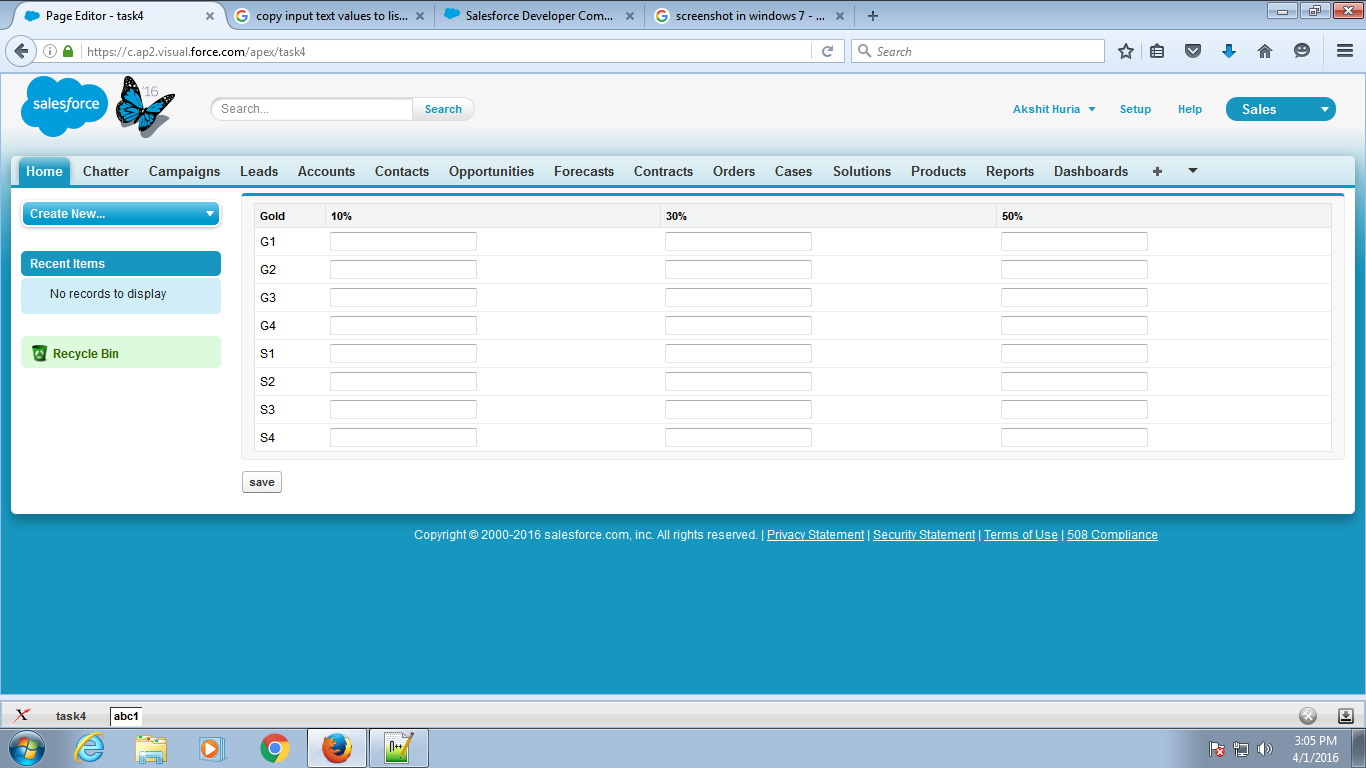The height and width of the screenshot is (768, 1366).
Task: Open the Privacy Statement link
Action: point(815,535)
